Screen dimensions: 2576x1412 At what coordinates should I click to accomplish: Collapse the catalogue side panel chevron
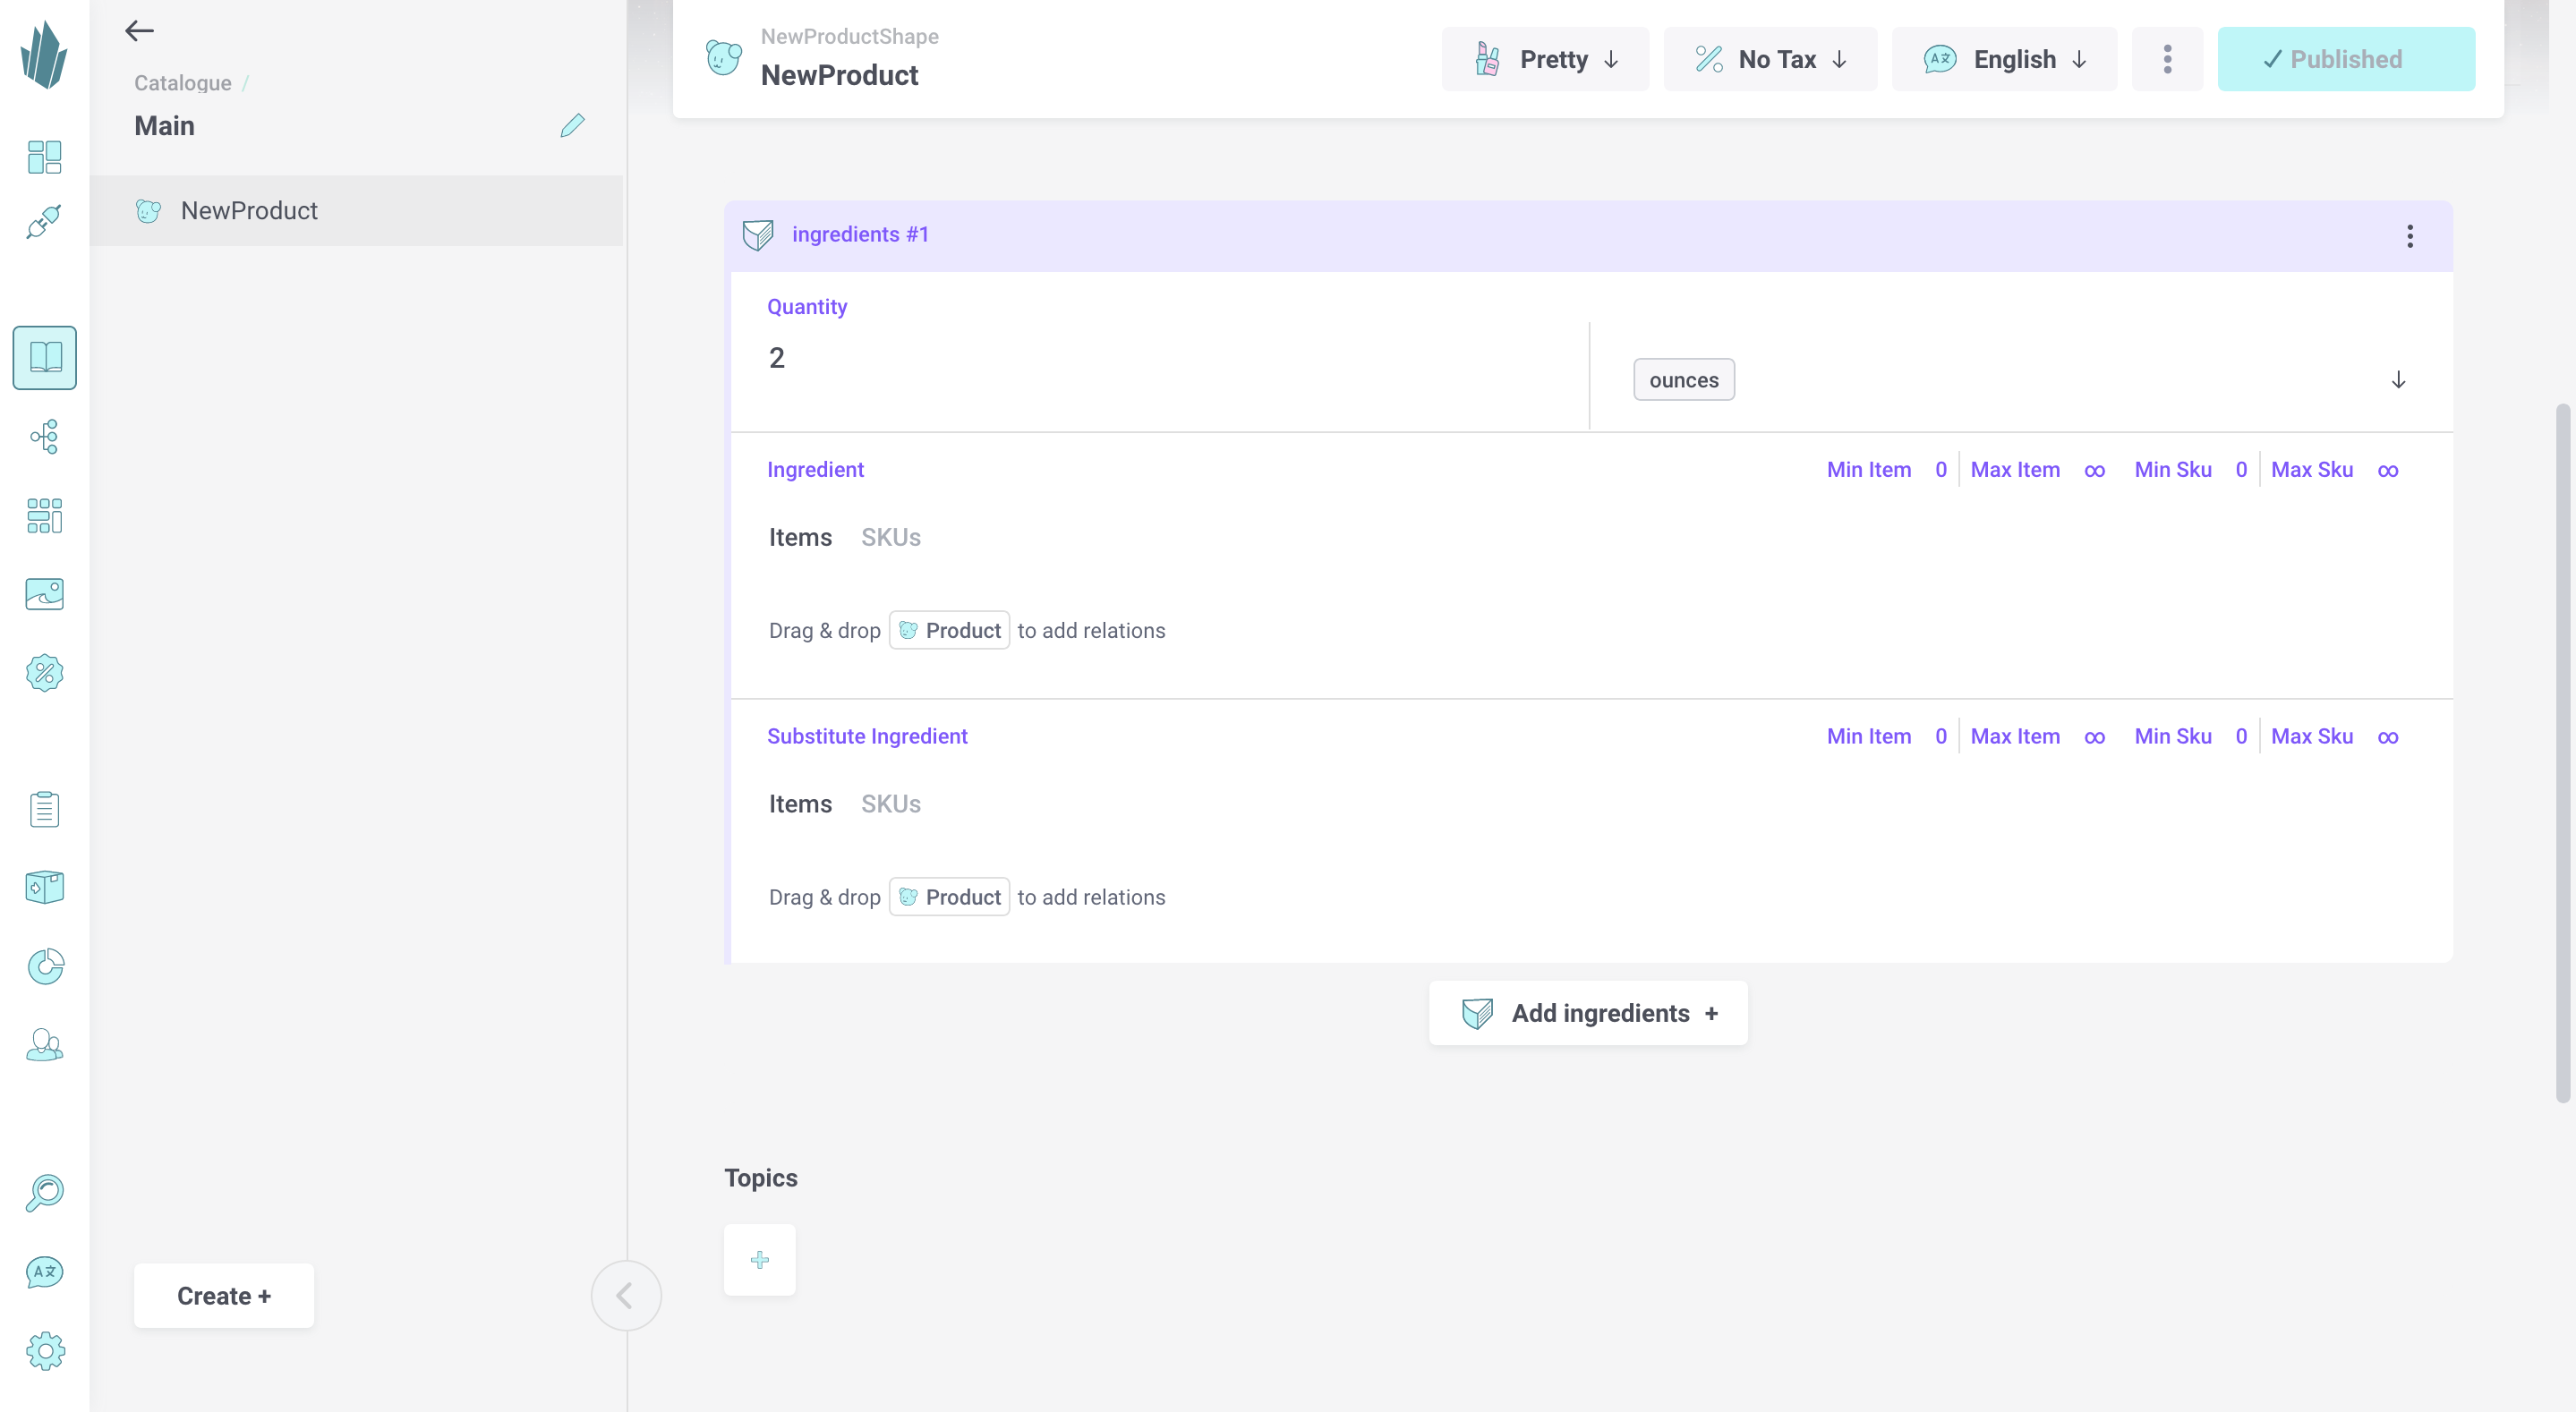tap(625, 1295)
